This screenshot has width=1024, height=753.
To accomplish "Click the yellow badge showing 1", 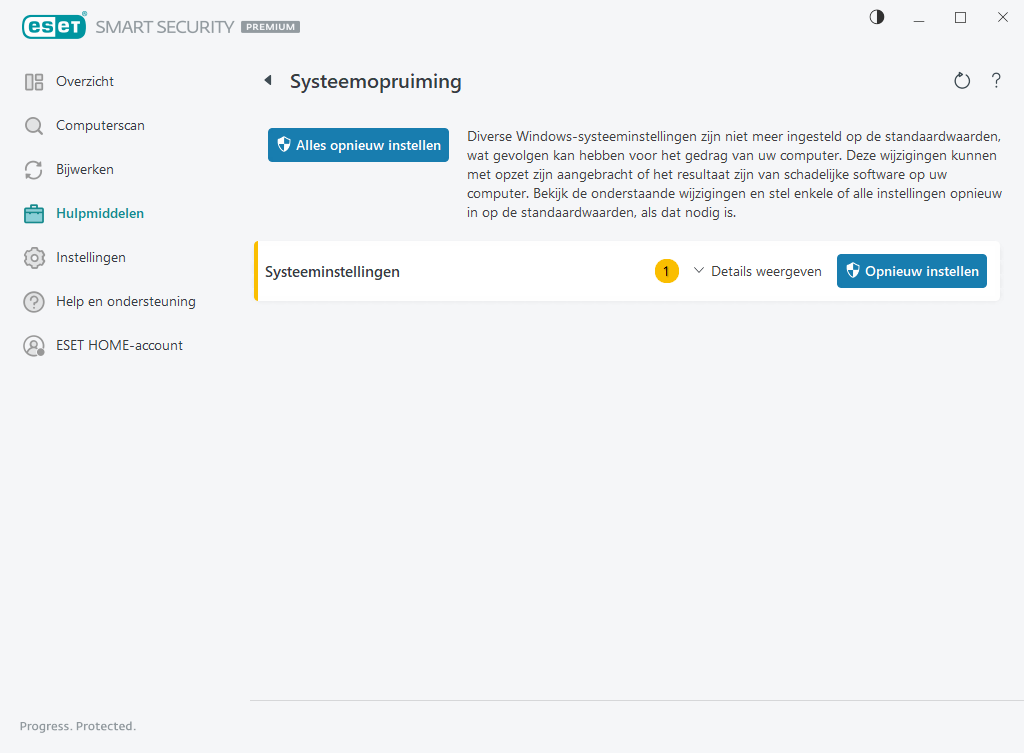I will (x=666, y=270).
